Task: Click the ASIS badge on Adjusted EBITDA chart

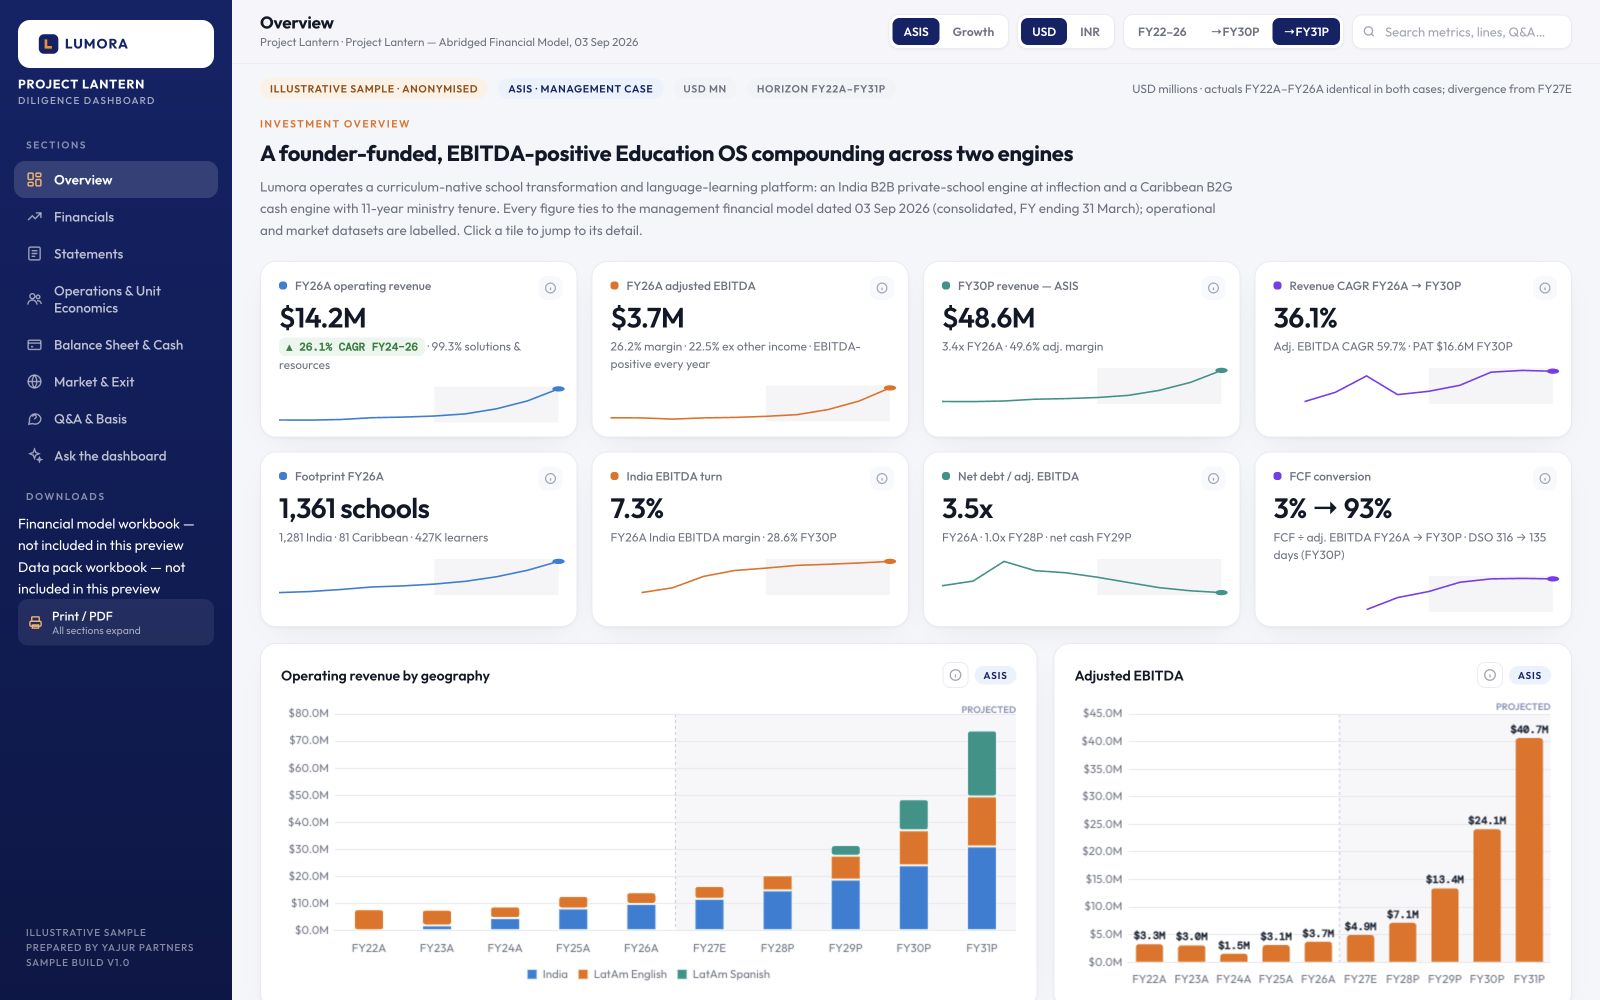Action: coord(1529,675)
